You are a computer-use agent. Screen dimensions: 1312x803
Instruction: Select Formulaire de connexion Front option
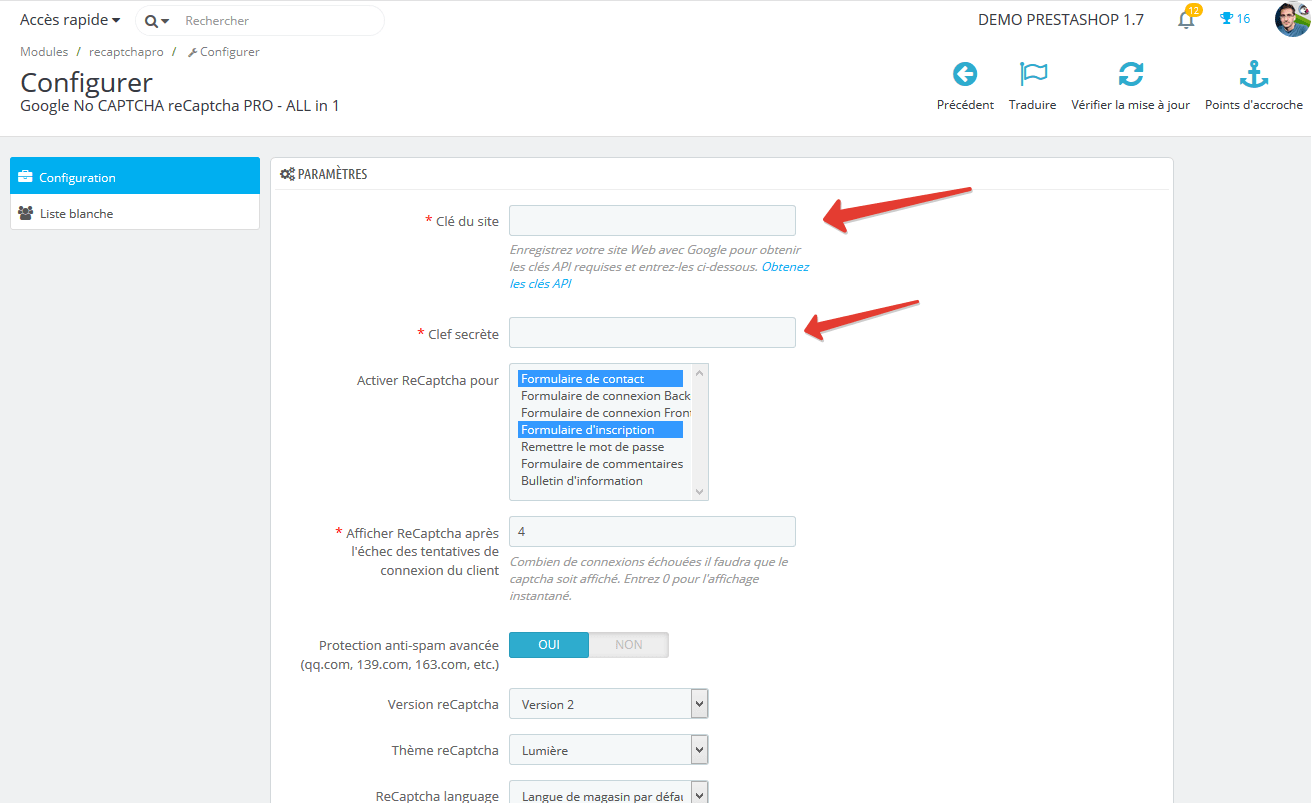(605, 413)
